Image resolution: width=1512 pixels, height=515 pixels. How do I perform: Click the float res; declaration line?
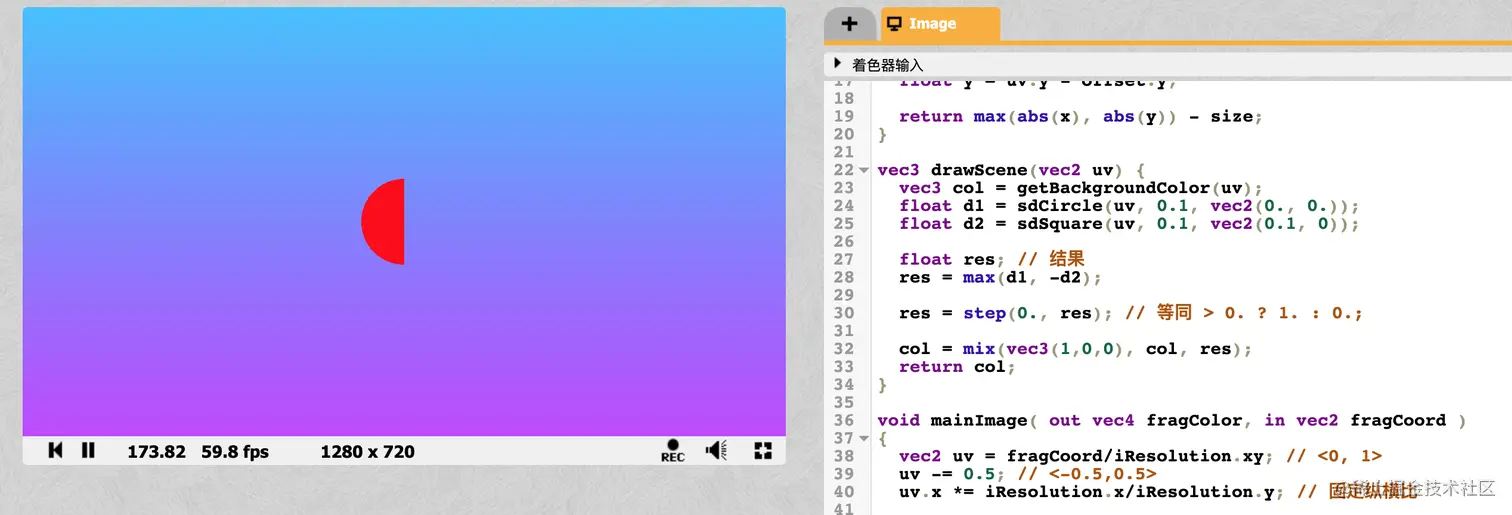992,259
